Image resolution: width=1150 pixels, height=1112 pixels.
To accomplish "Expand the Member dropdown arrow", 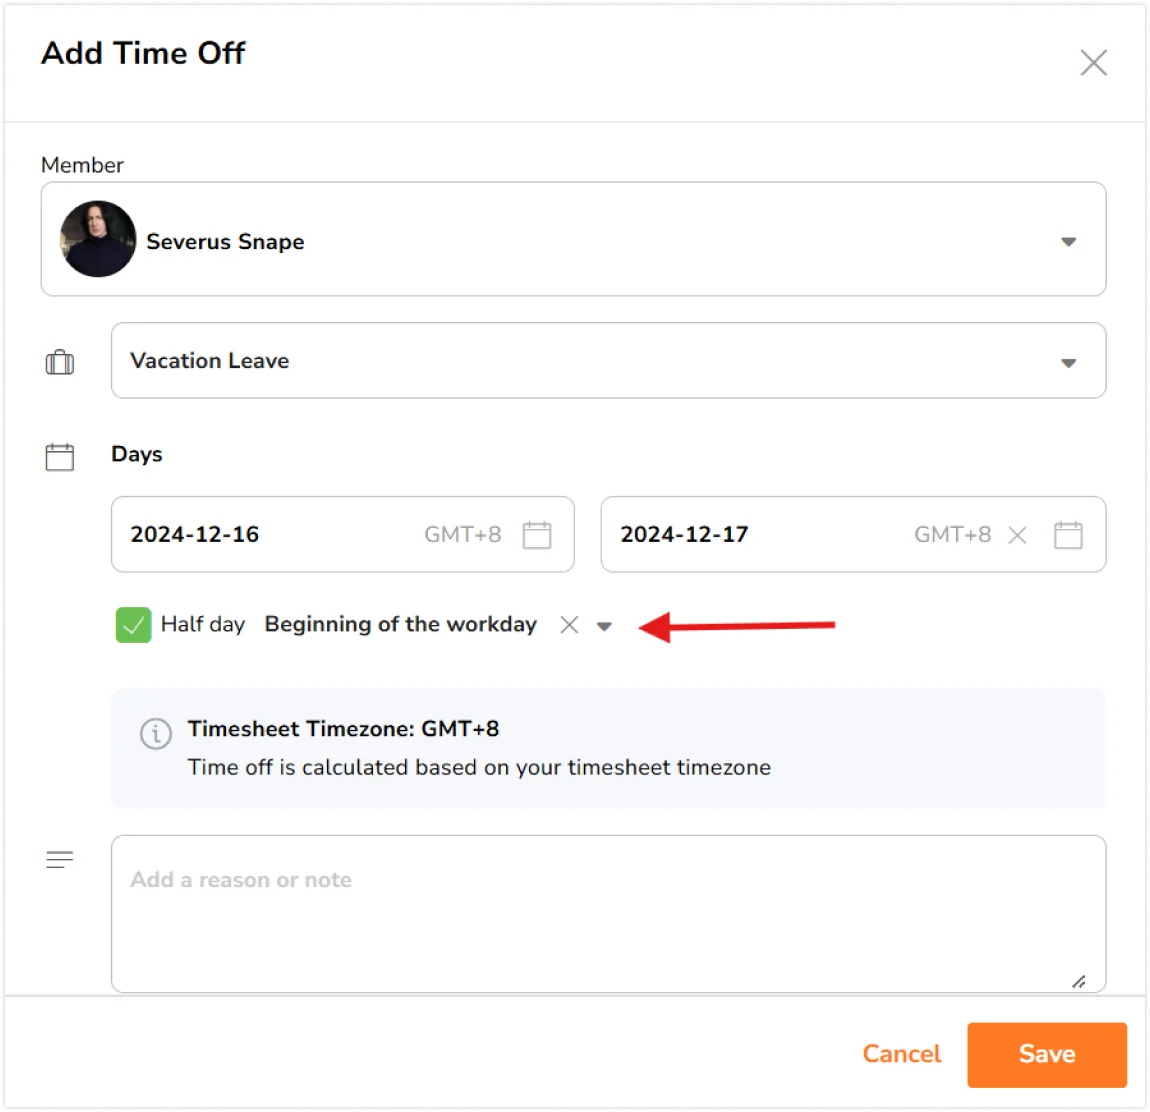I will 1069,241.
